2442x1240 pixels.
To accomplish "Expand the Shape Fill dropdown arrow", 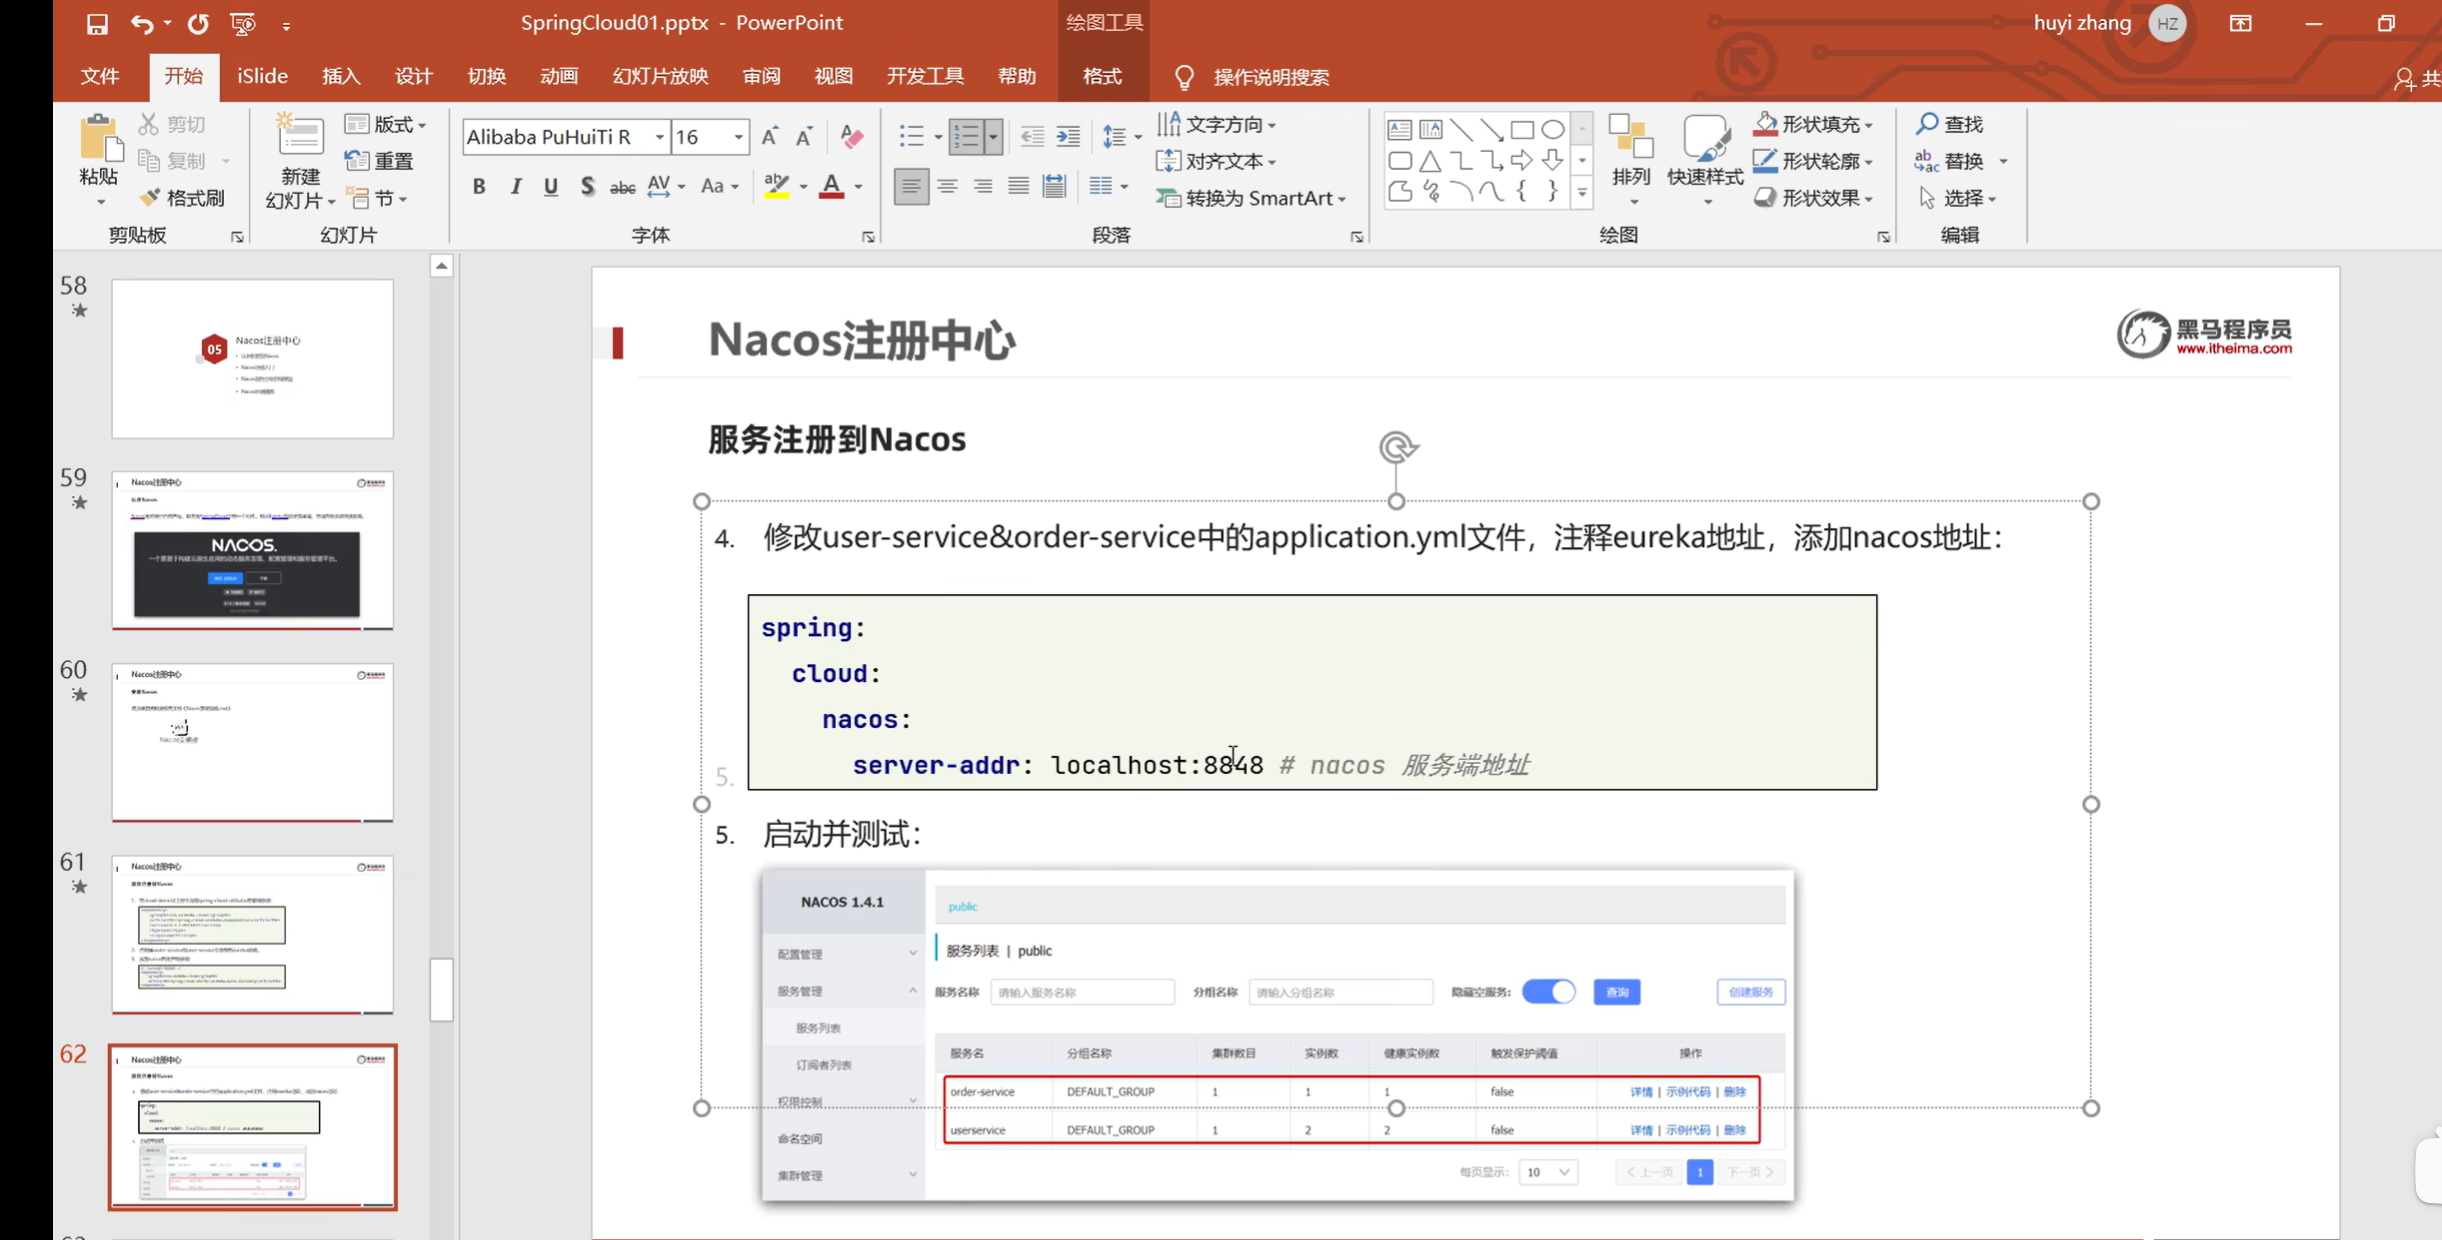I will 1868,125.
